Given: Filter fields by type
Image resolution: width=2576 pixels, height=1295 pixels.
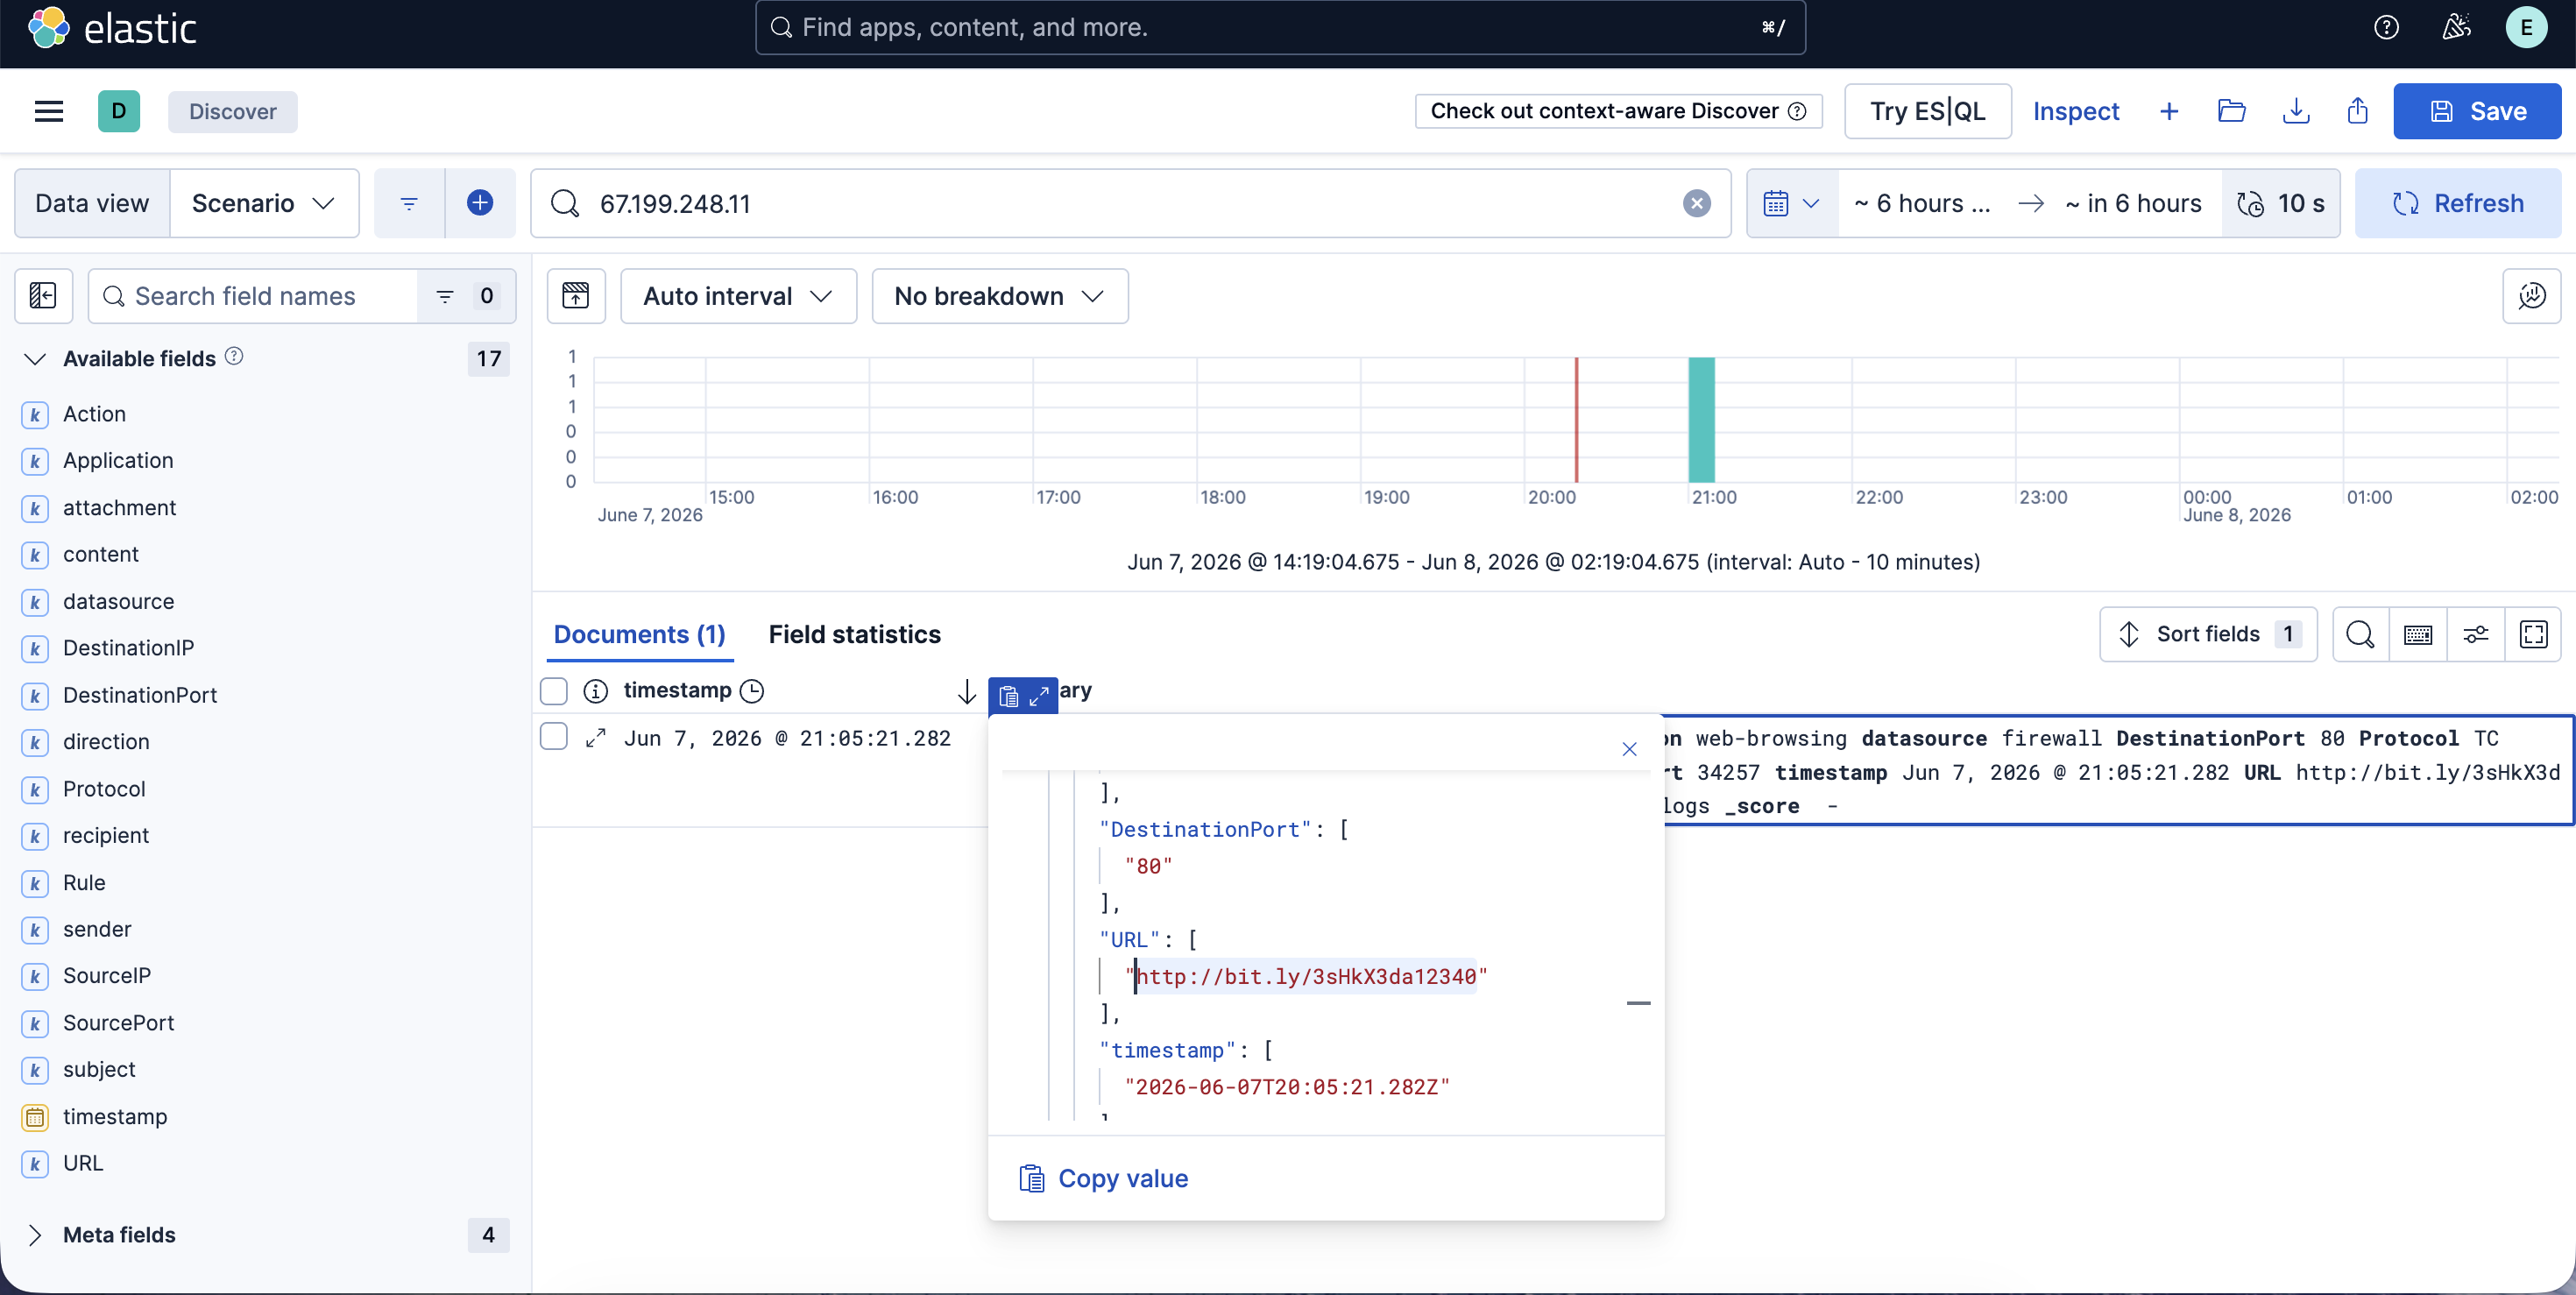Looking at the screenshot, I should click(x=466, y=296).
